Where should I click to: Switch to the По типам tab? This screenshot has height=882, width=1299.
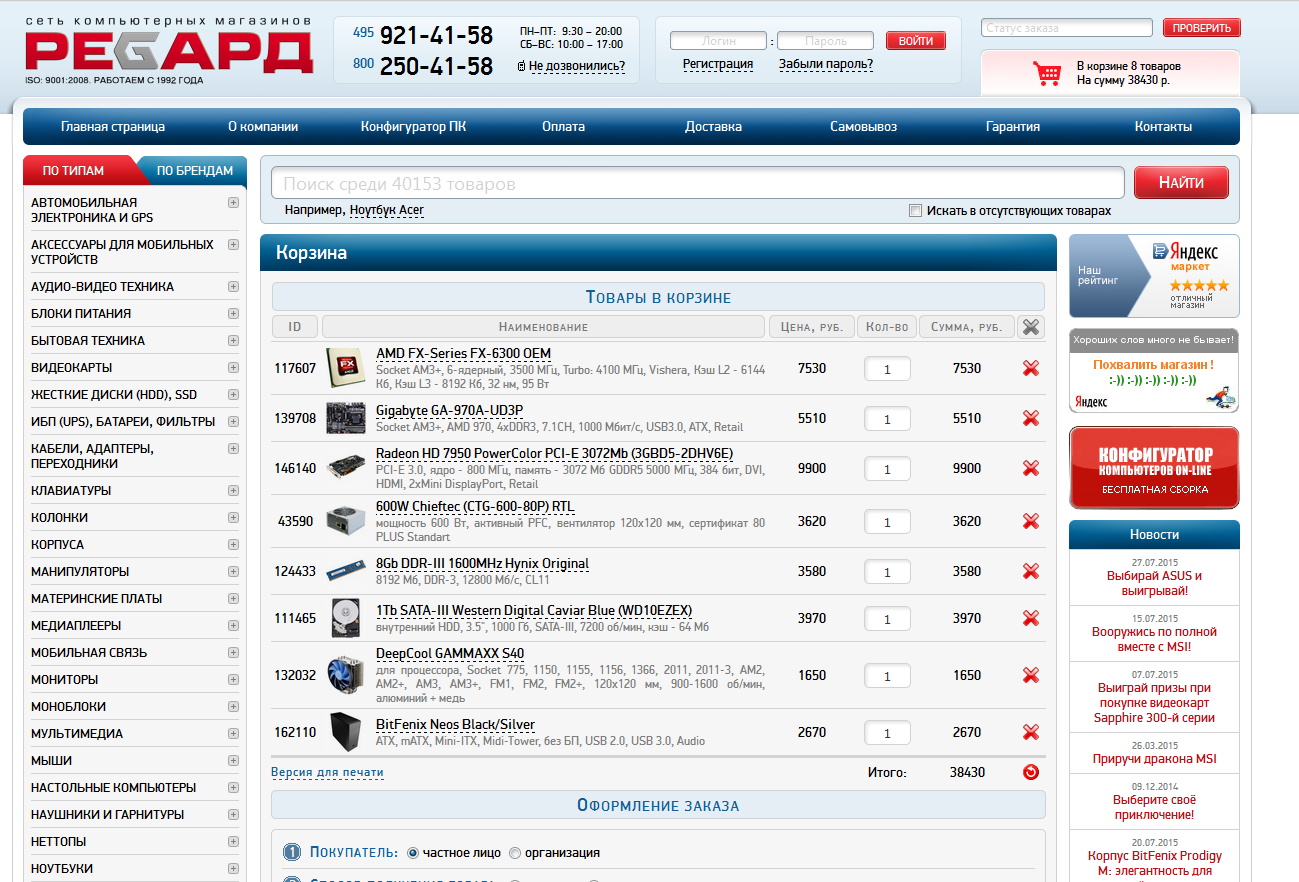point(73,171)
